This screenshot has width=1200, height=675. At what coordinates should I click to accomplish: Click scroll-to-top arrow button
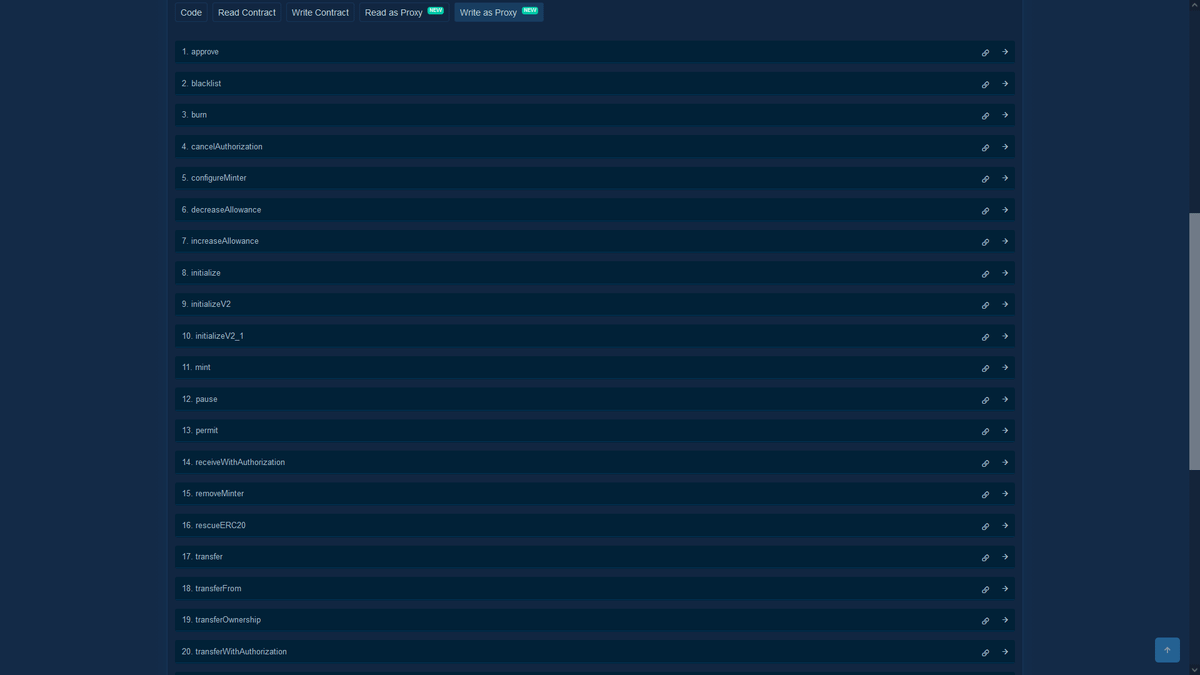tap(1167, 650)
